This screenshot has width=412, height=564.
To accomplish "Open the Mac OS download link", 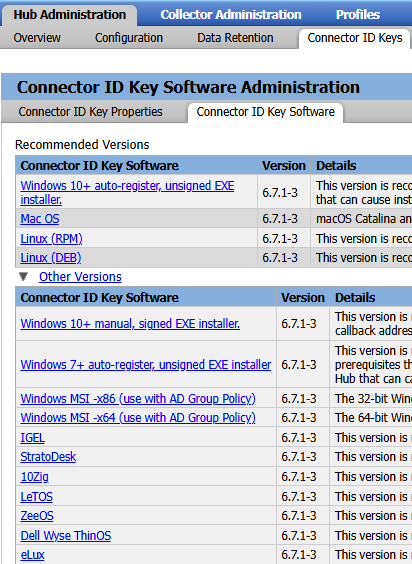I will pyautogui.click(x=40, y=219).
